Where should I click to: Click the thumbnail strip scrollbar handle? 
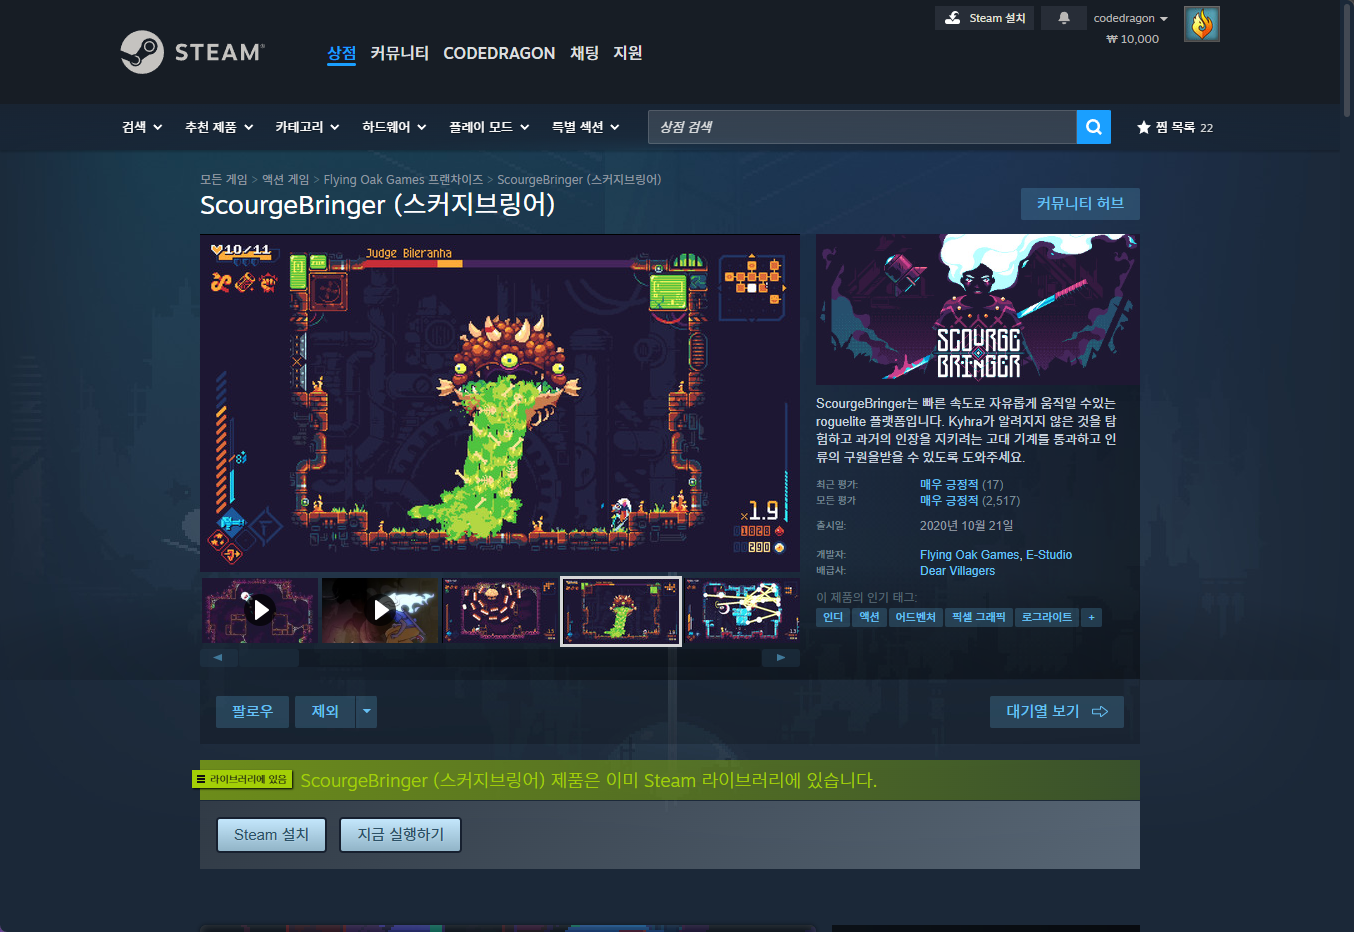(x=268, y=657)
